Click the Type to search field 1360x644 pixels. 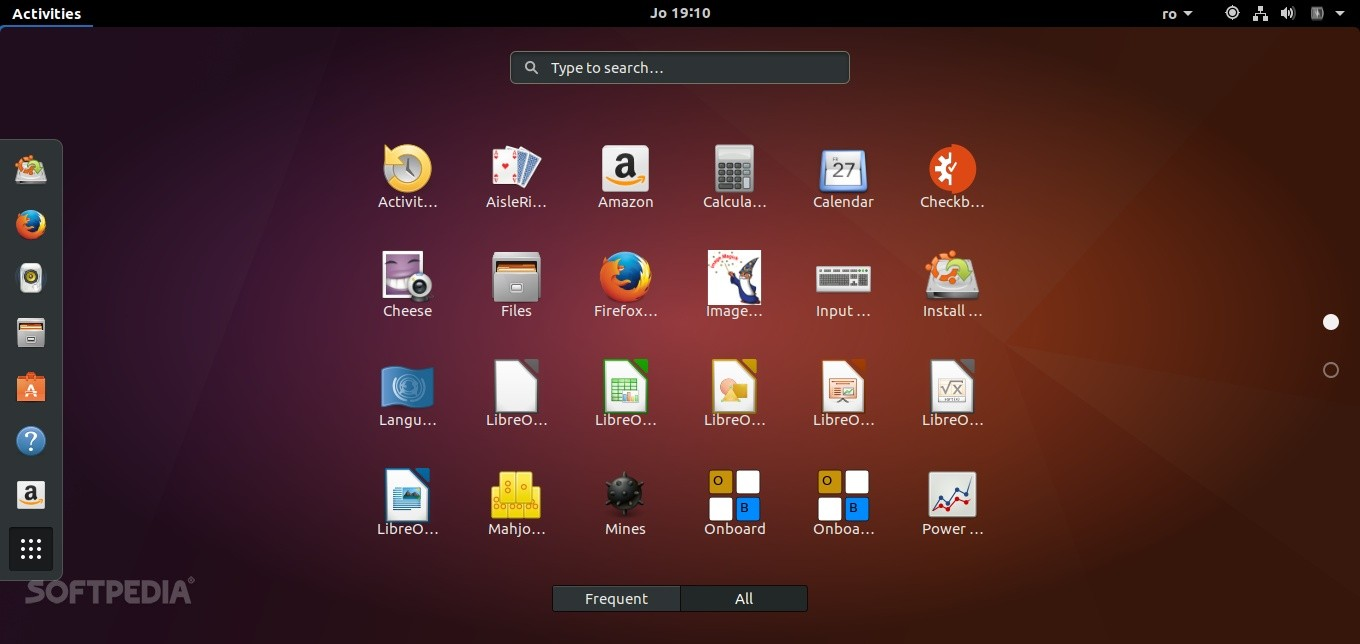pos(680,68)
